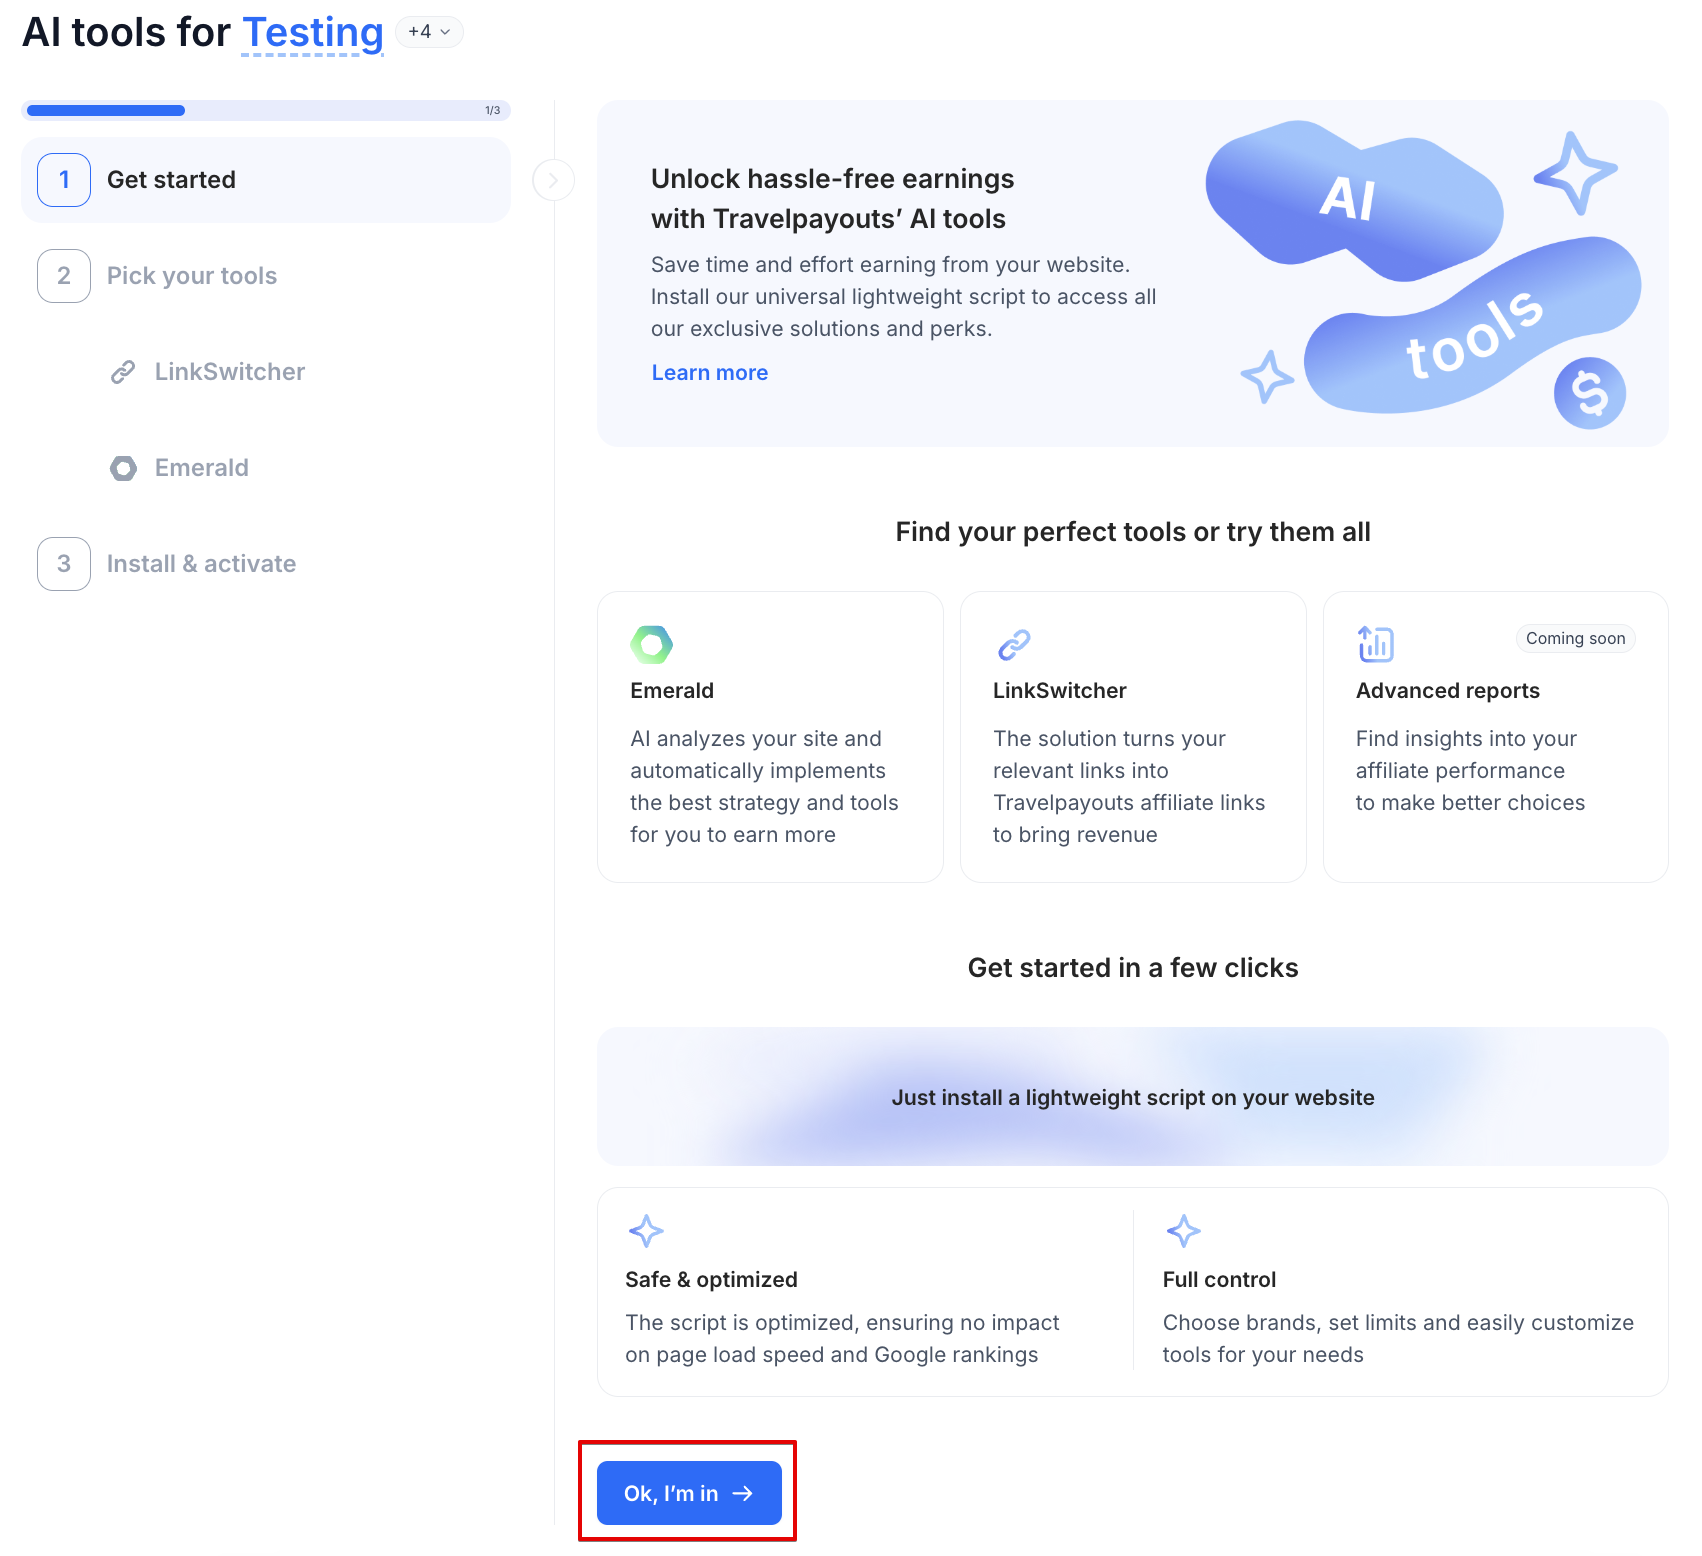This screenshot has height=1556, width=1702.
Task: Click the green Emerald logo on card
Action: (x=652, y=645)
